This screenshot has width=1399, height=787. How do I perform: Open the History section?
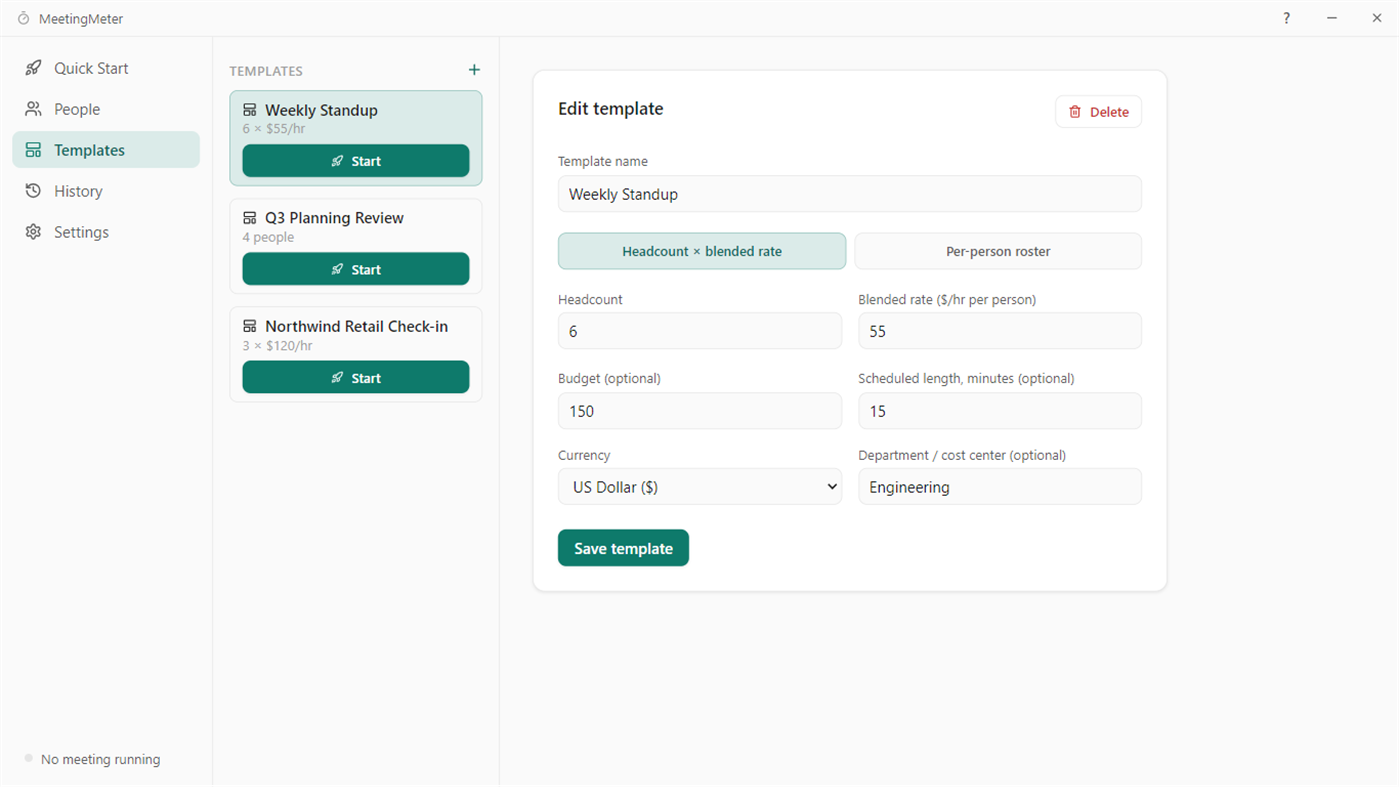tap(106, 191)
